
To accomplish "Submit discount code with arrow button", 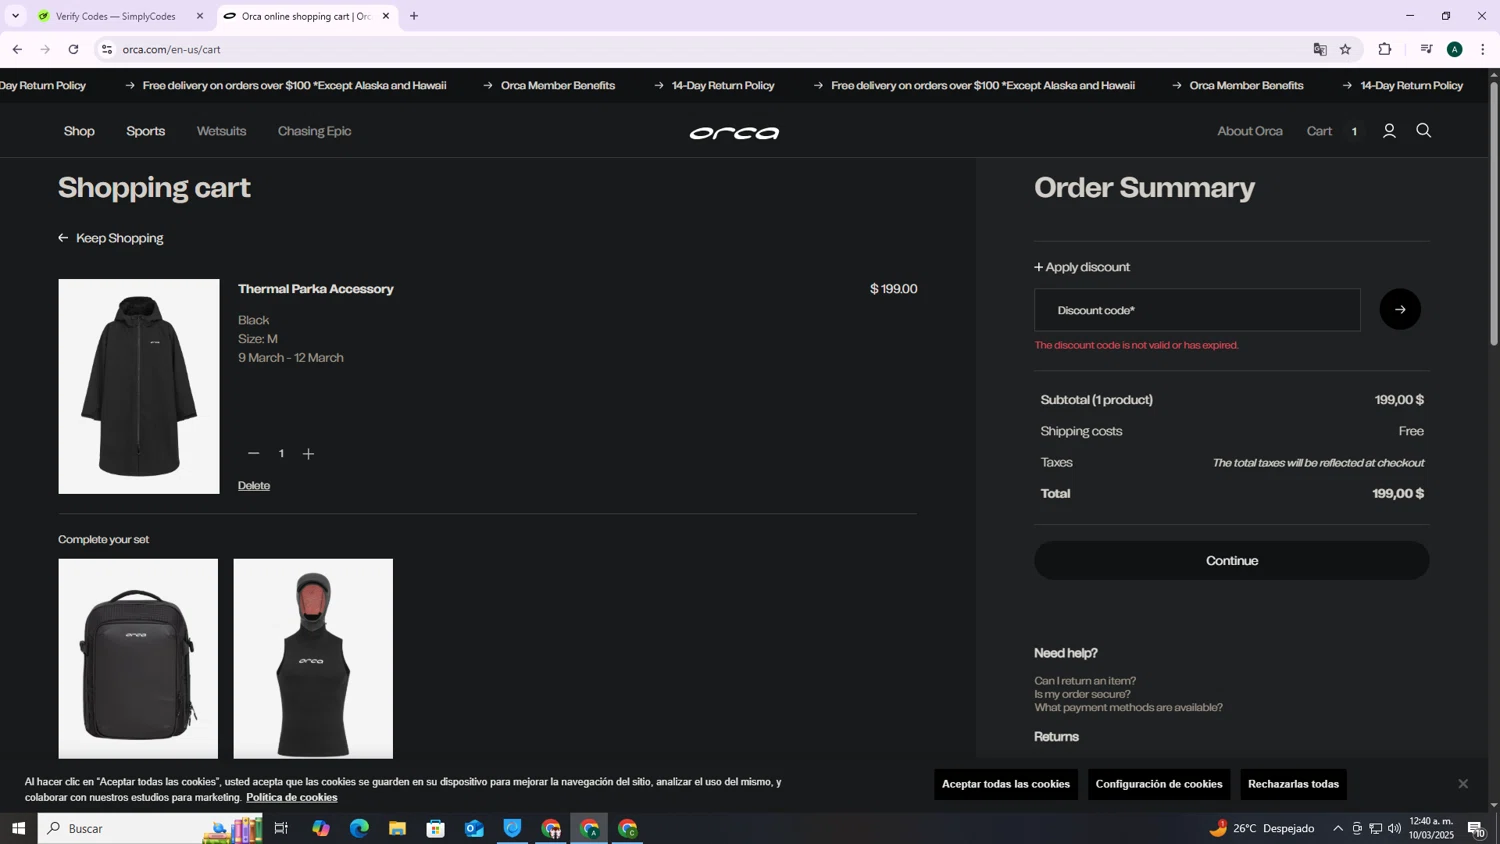I will click(x=1400, y=309).
